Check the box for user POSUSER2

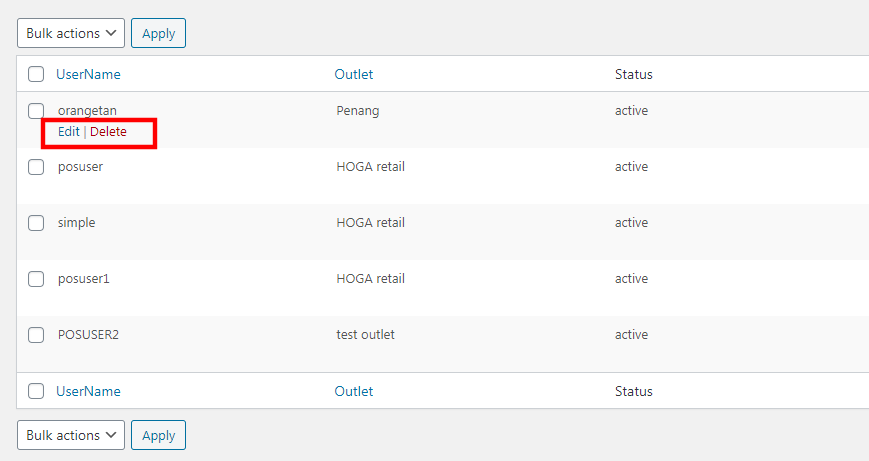(x=36, y=335)
